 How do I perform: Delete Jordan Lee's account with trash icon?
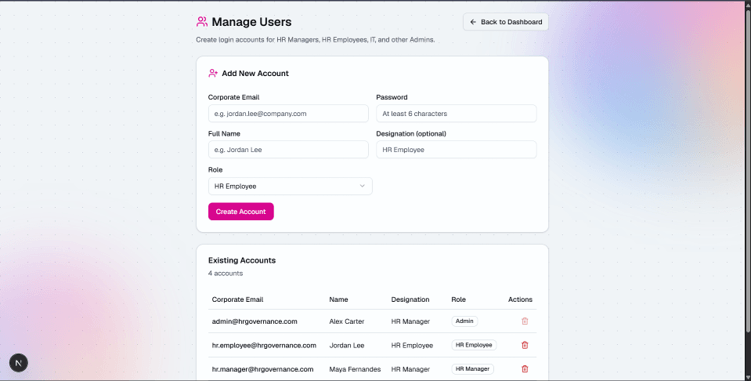click(524, 345)
